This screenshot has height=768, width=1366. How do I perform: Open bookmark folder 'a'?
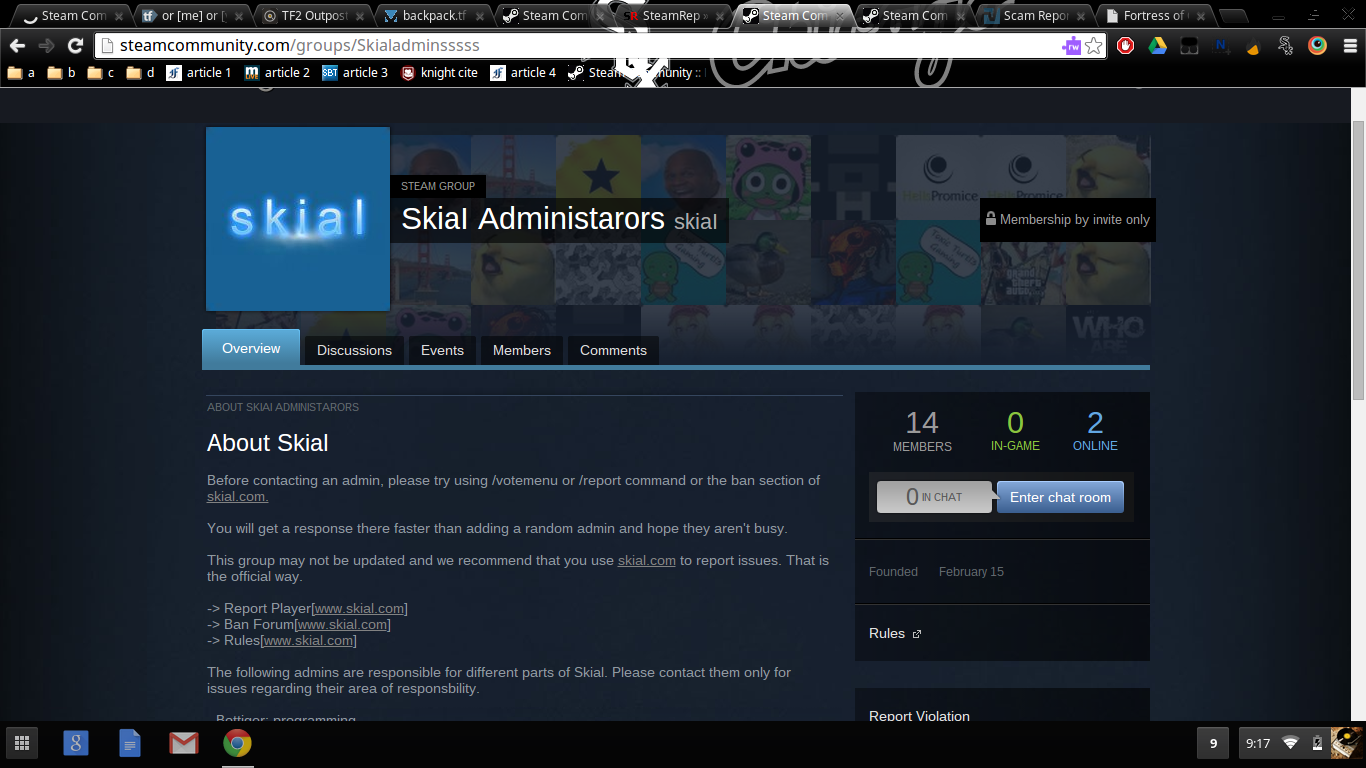[x=21, y=73]
